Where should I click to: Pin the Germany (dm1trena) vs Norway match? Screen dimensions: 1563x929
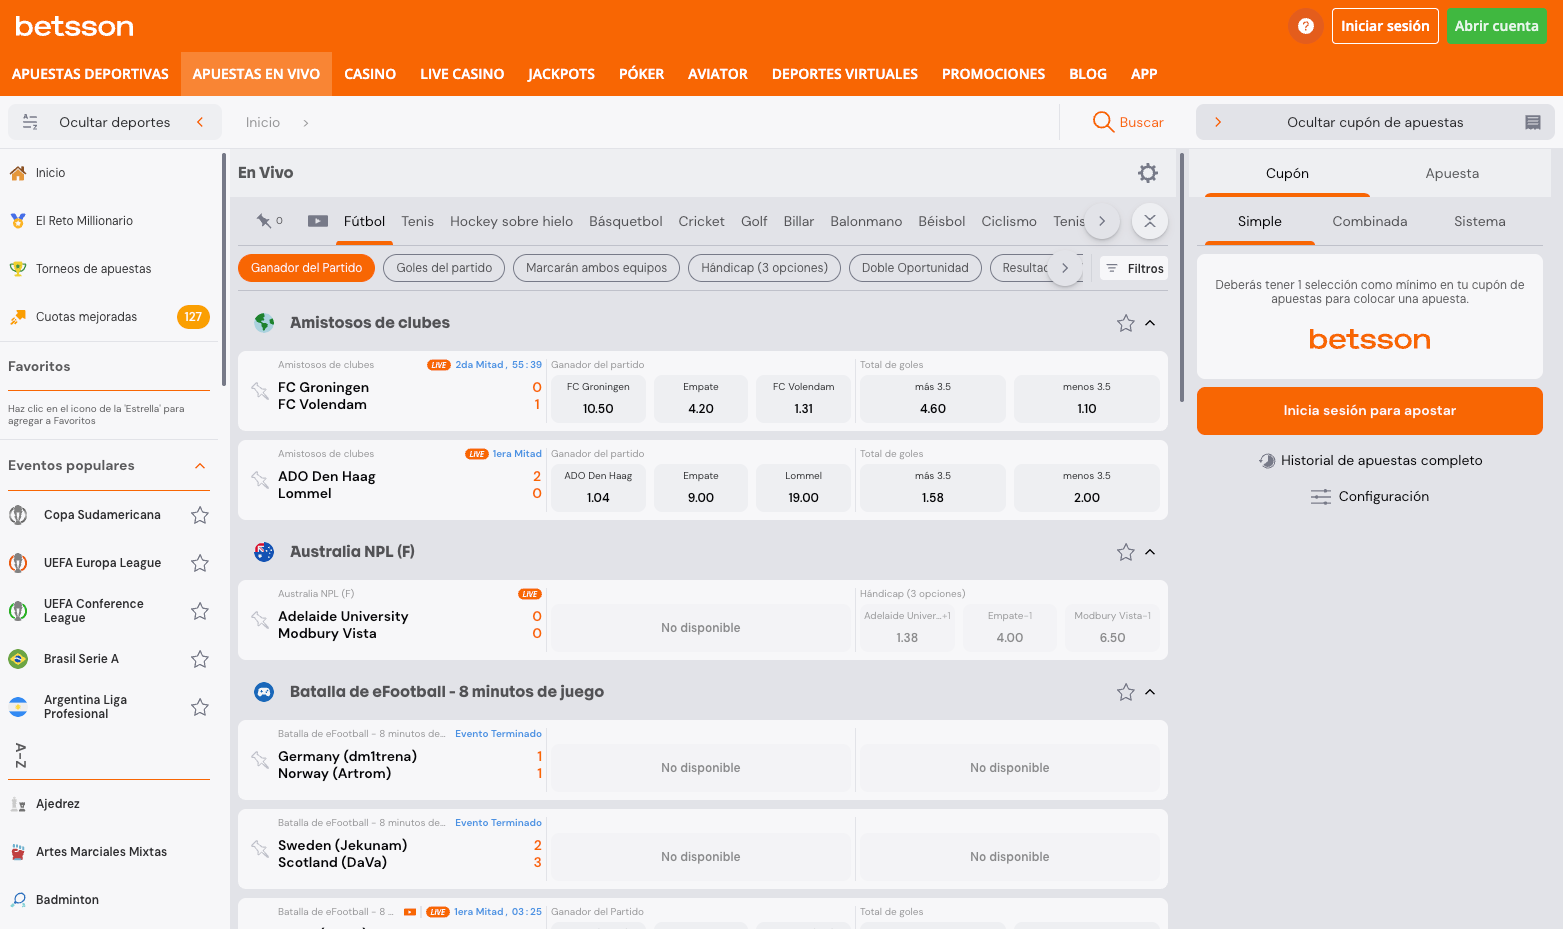click(260, 760)
